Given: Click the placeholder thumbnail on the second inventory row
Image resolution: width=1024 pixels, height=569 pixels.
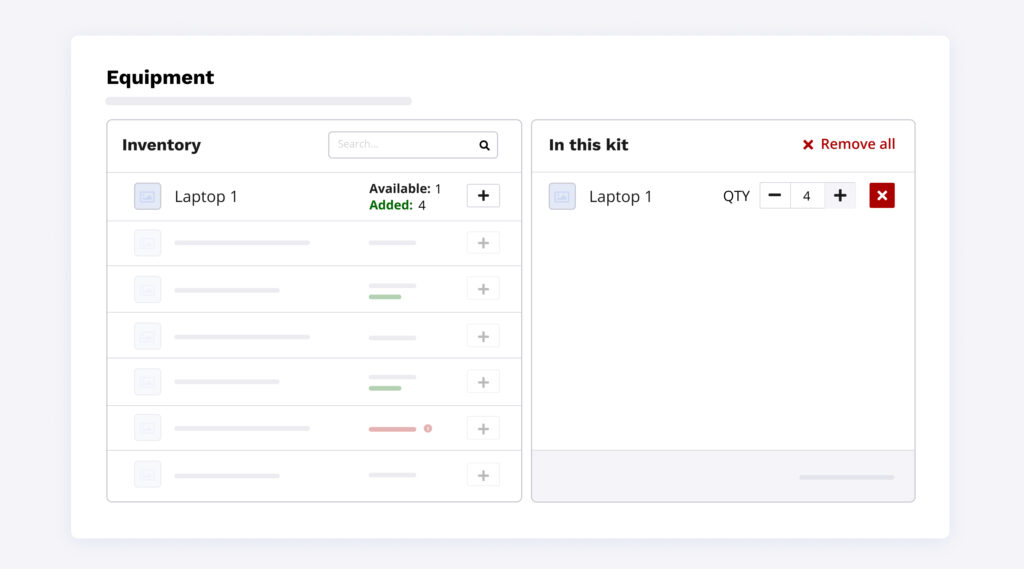Looking at the screenshot, I should 148,243.
